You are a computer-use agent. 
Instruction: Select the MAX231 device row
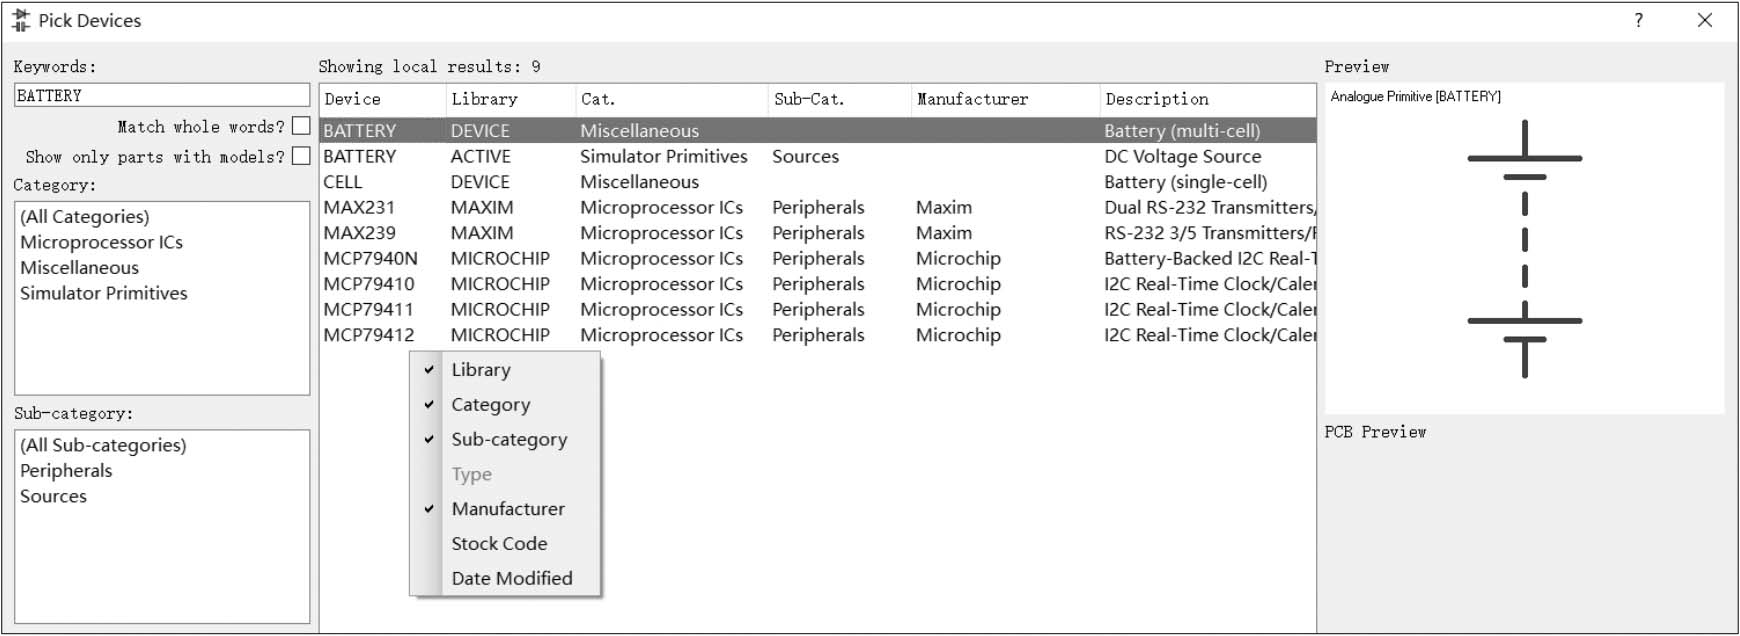(359, 208)
